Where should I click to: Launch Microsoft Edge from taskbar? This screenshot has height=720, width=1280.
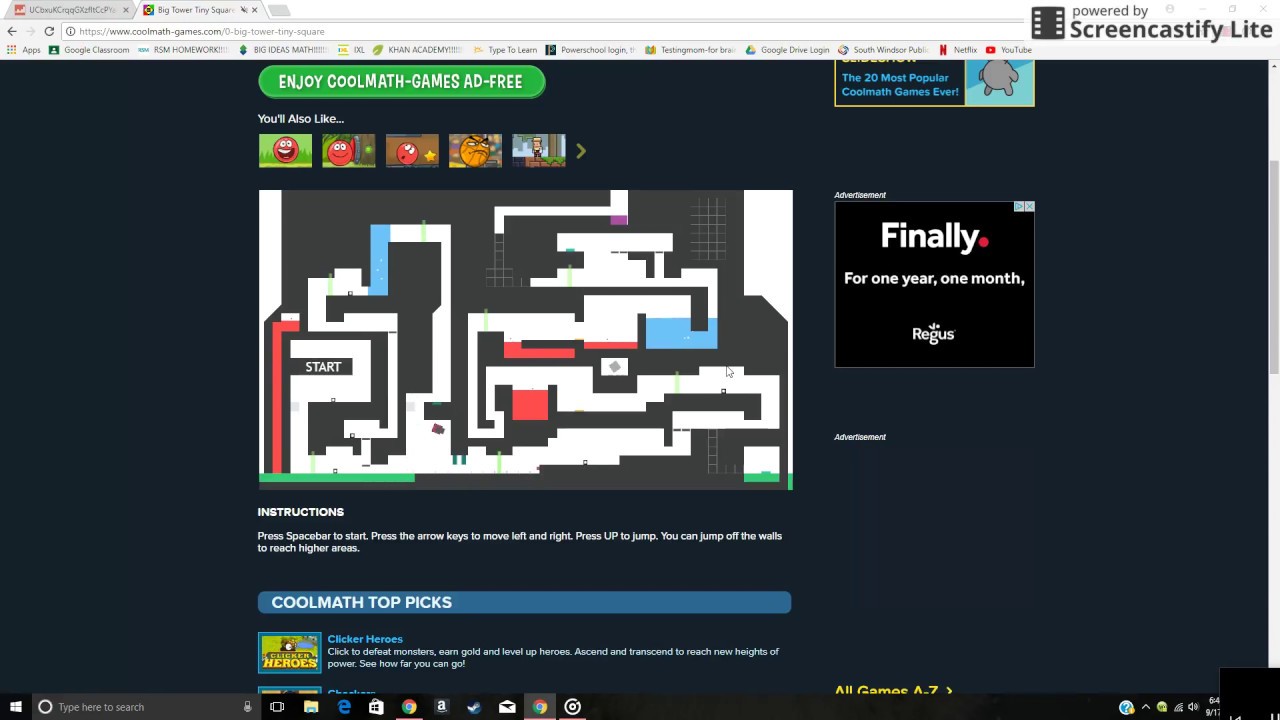tap(344, 707)
